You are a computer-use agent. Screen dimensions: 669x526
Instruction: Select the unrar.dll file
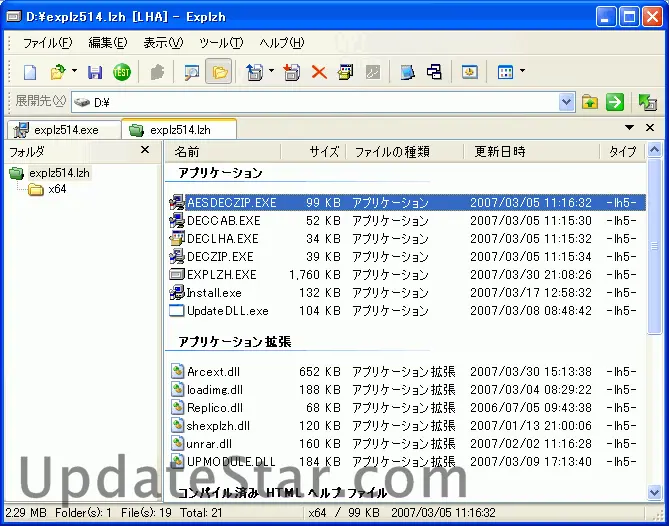(x=209, y=444)
